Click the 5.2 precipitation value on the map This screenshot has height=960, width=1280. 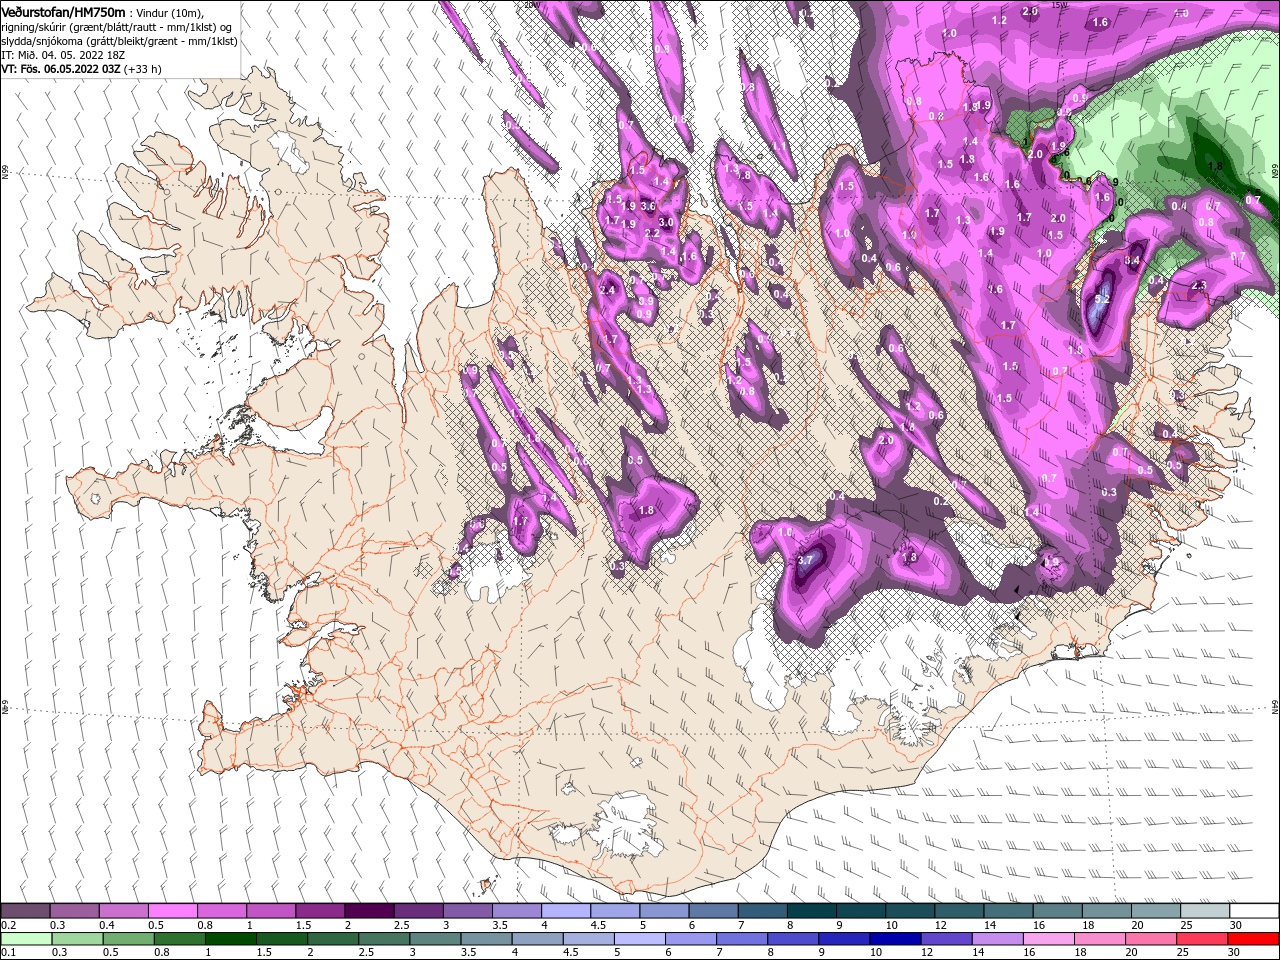(x=1103, y=299)
